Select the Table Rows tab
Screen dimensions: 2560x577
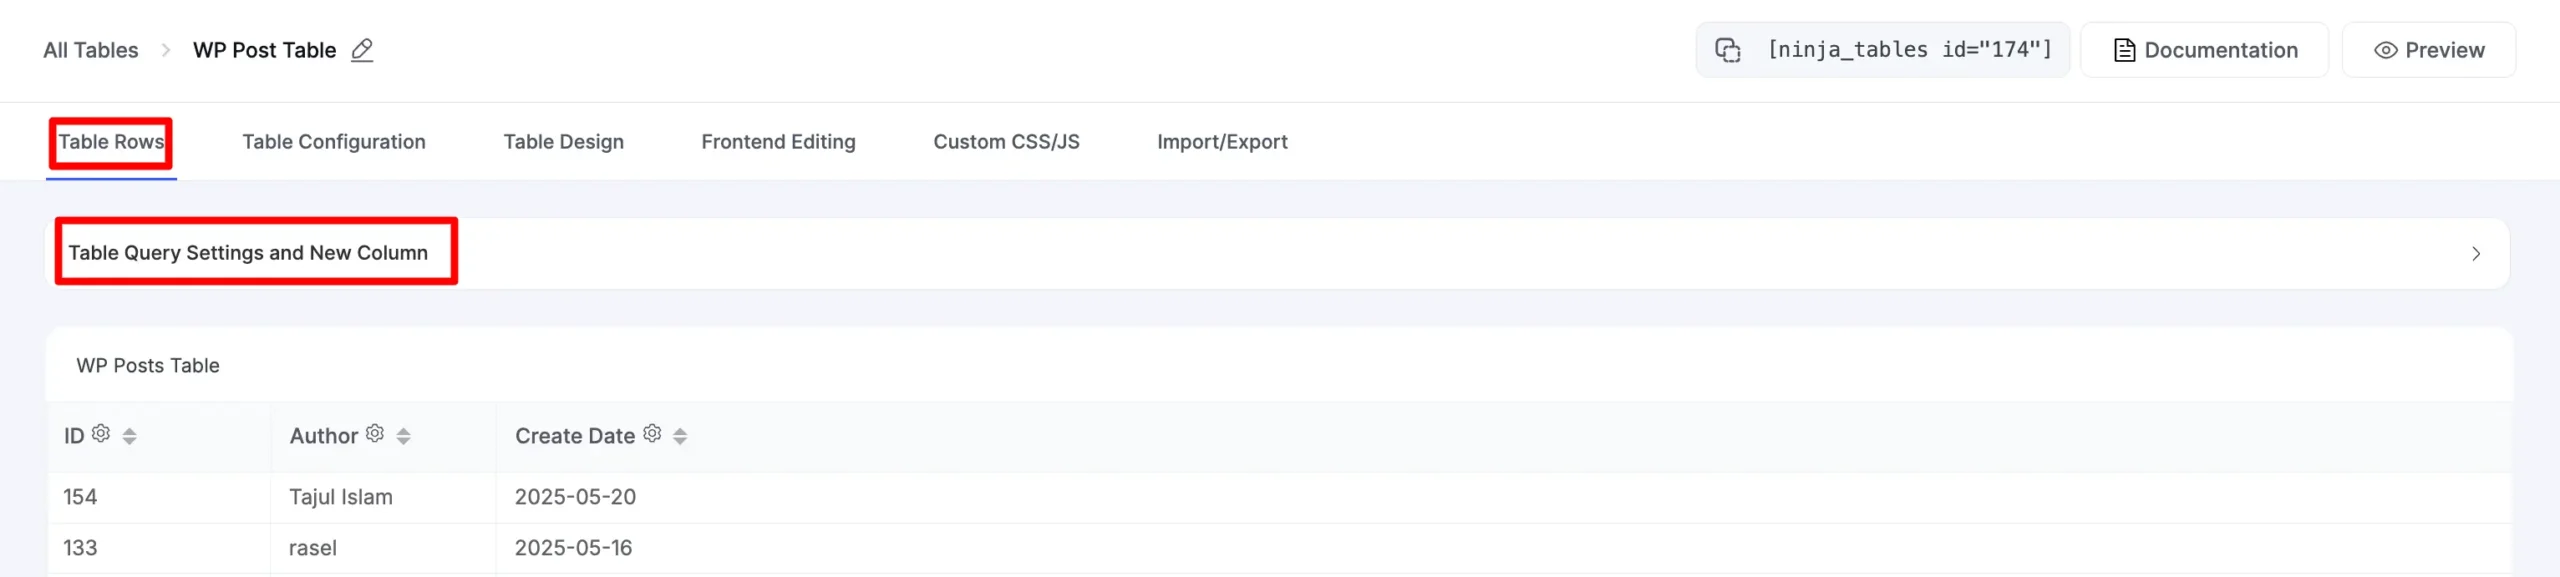(111, 142)
